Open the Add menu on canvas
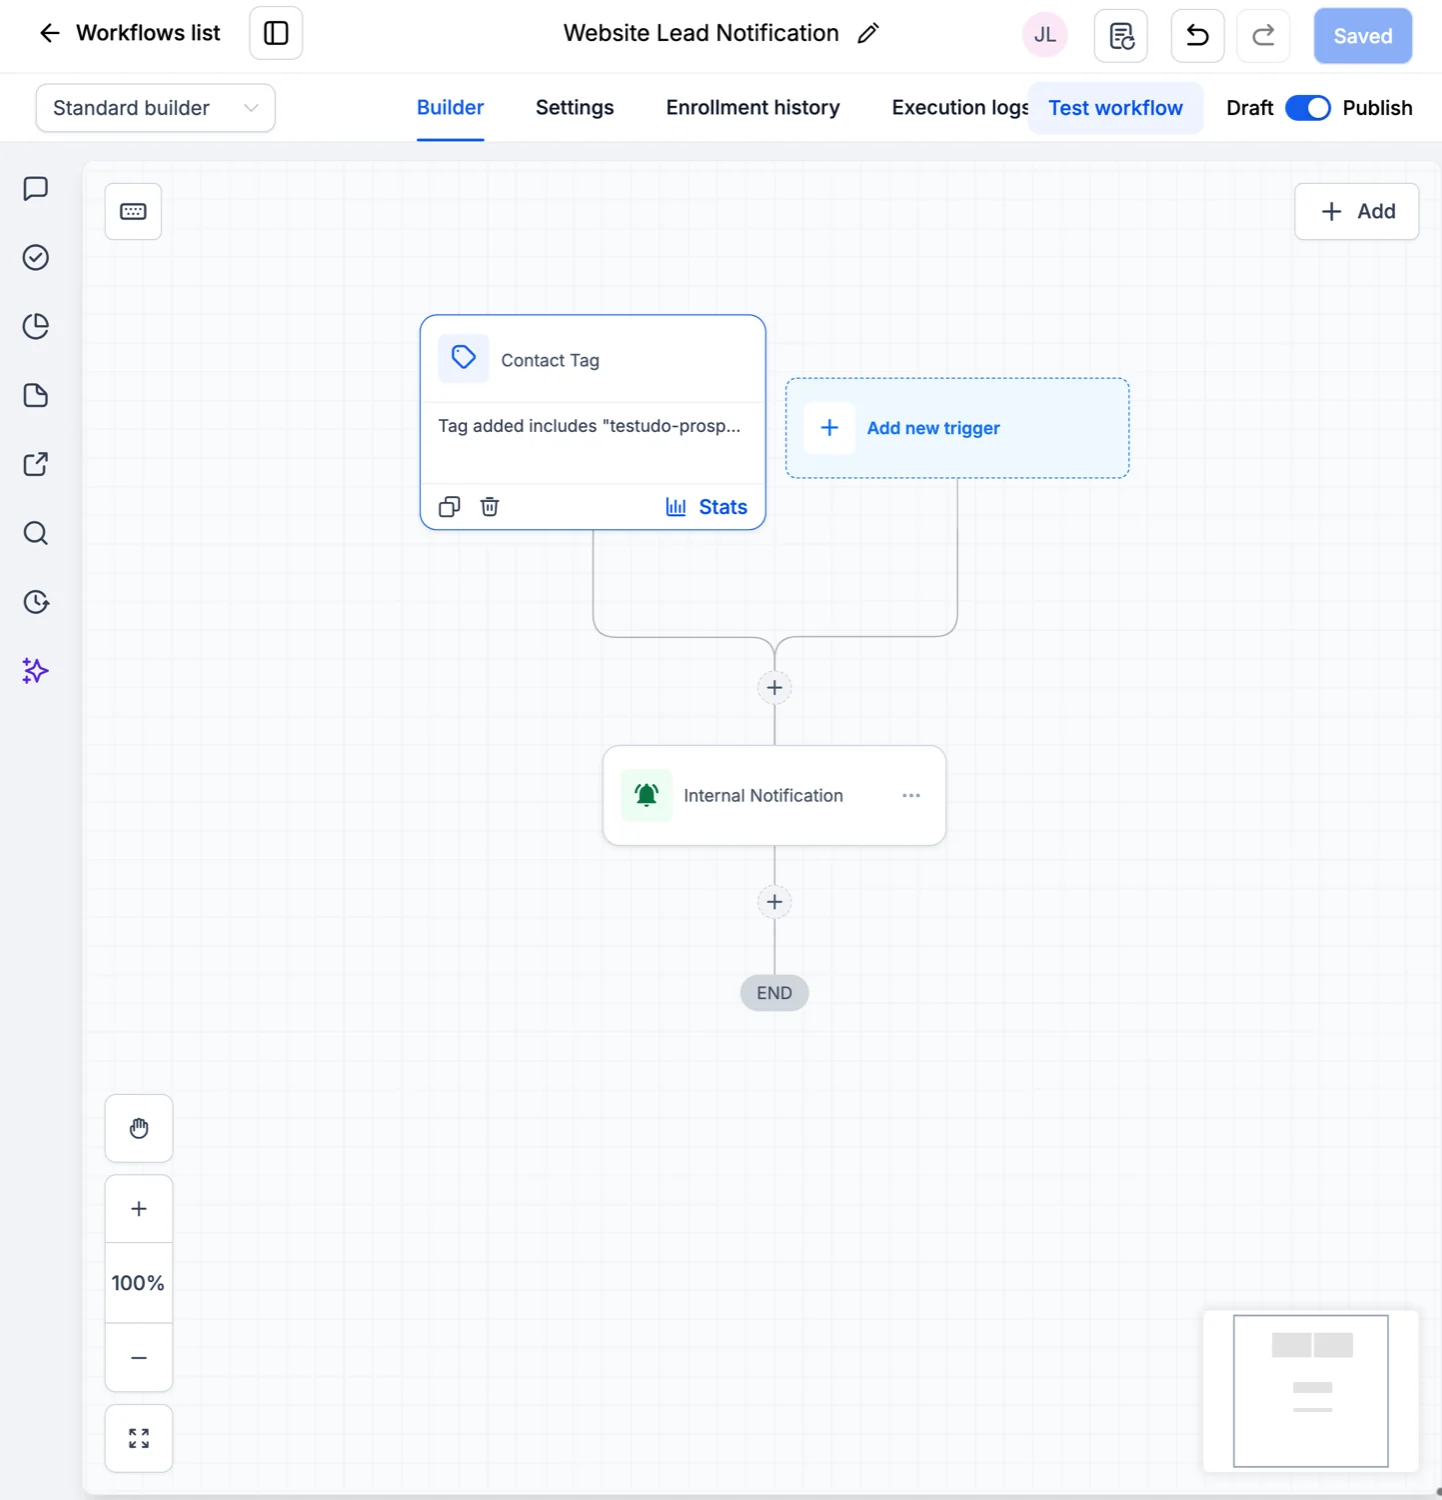 (1357, 211)
